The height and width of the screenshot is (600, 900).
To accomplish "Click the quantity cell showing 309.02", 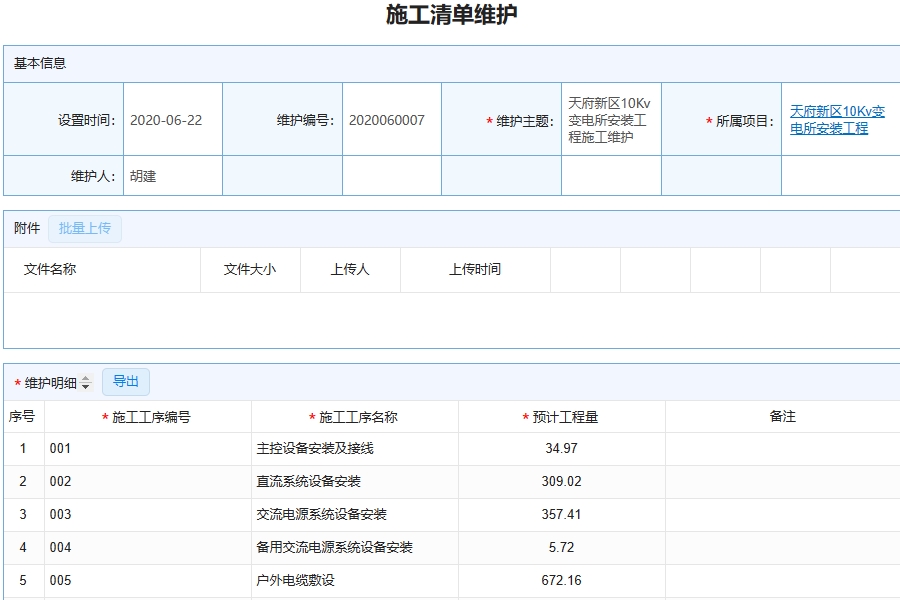I will pyautogui.click(x=561, y=481).
